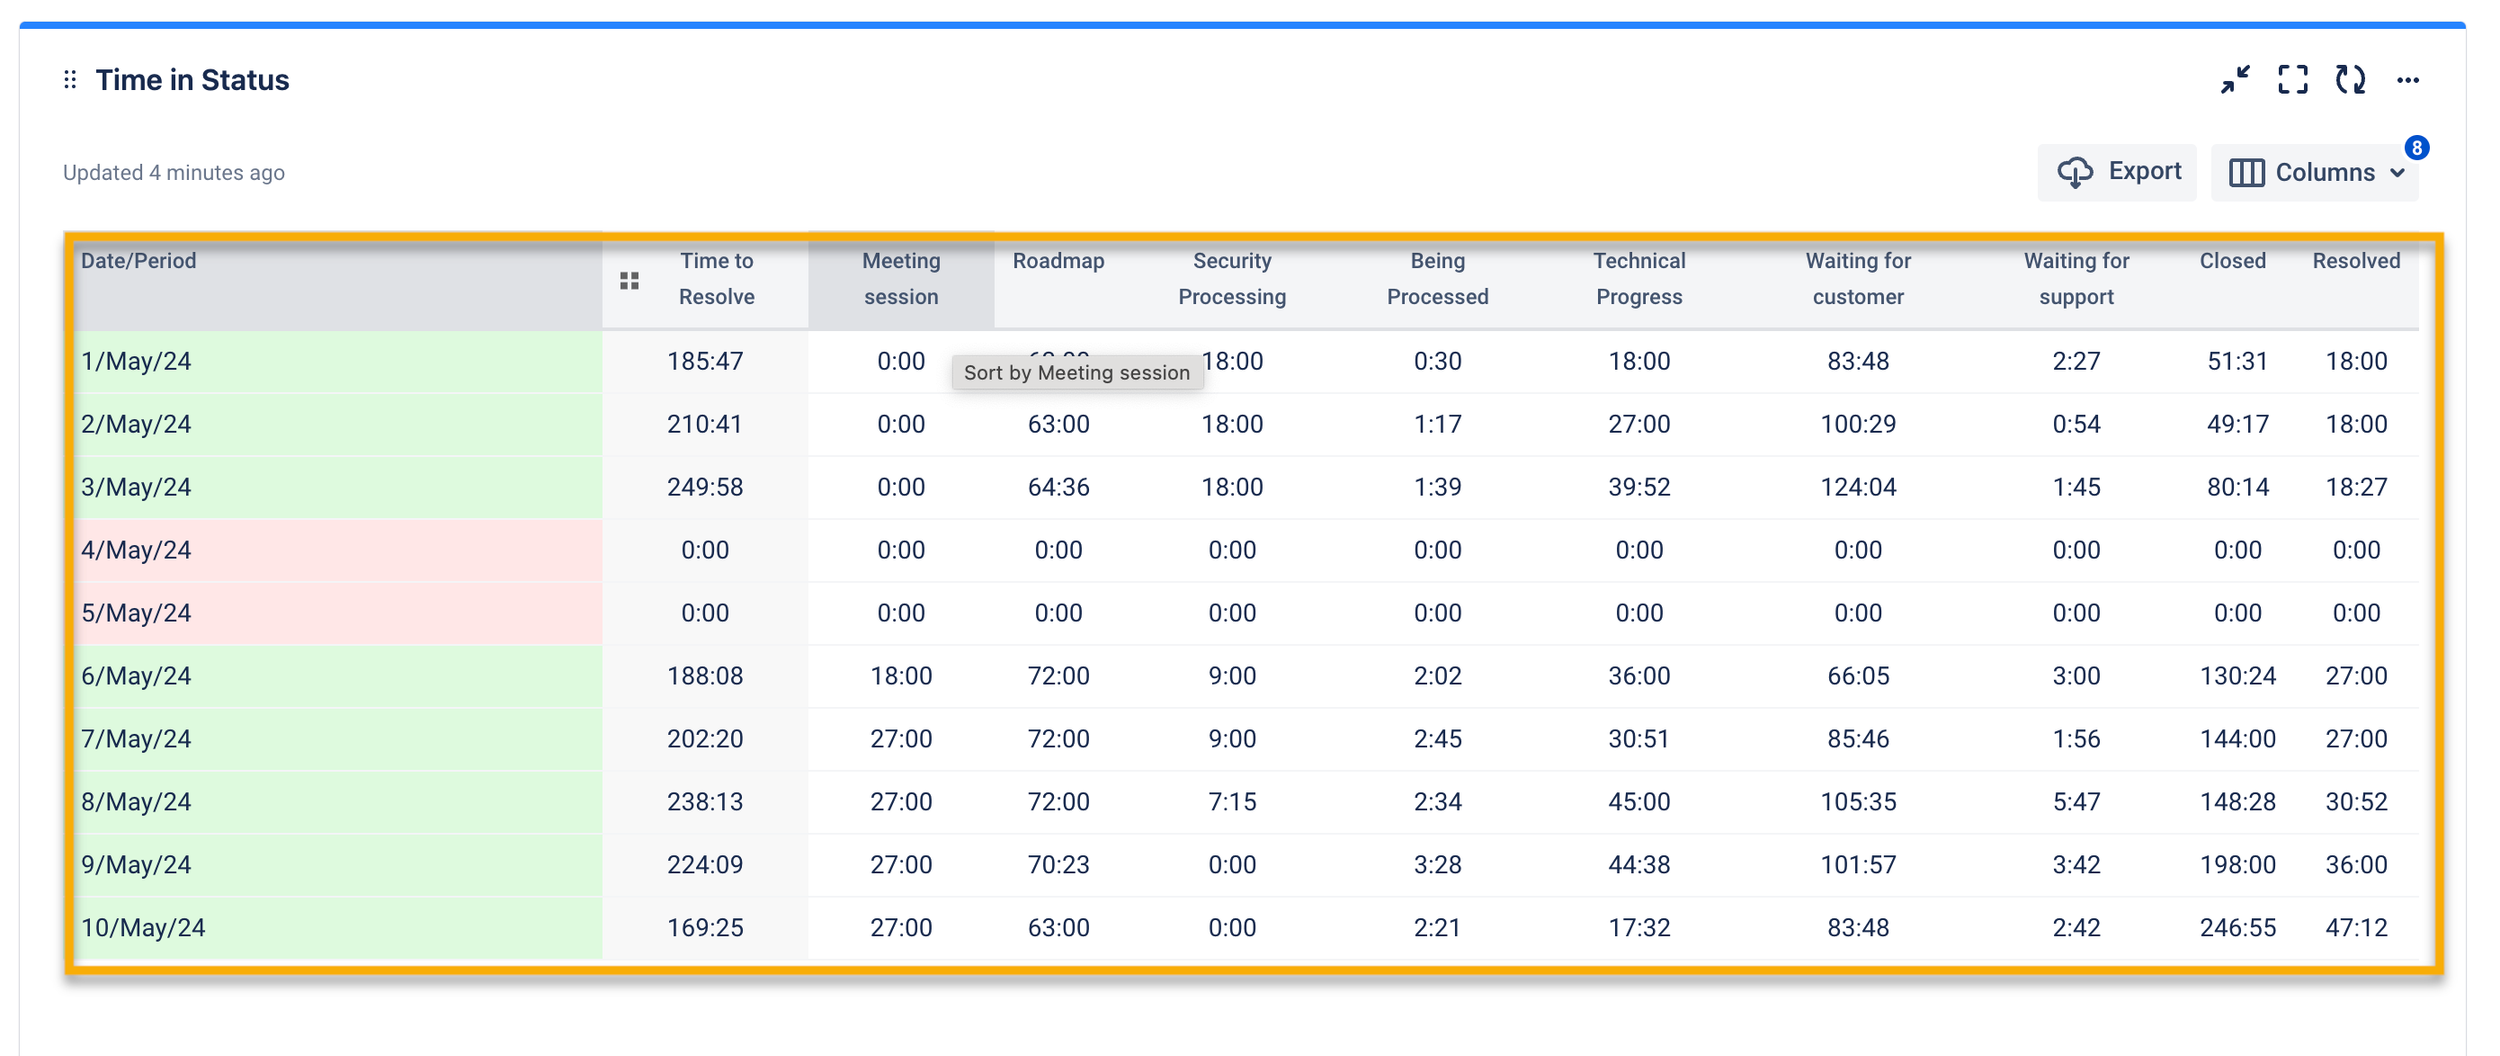Select the red 4/May/24 date cell

(x=337, y=550)
